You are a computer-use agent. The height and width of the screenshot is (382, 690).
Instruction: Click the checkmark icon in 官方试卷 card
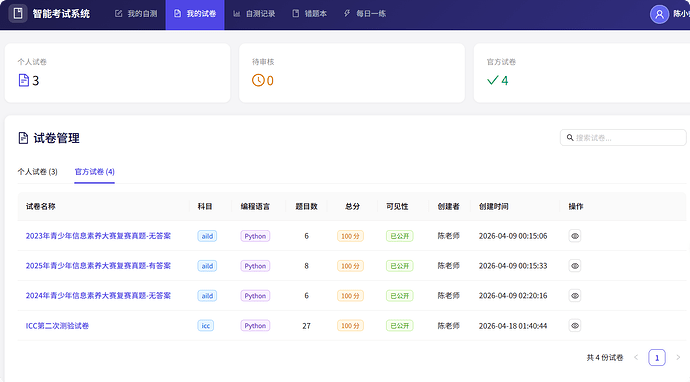pyautogui.click(x=492, y=80)
